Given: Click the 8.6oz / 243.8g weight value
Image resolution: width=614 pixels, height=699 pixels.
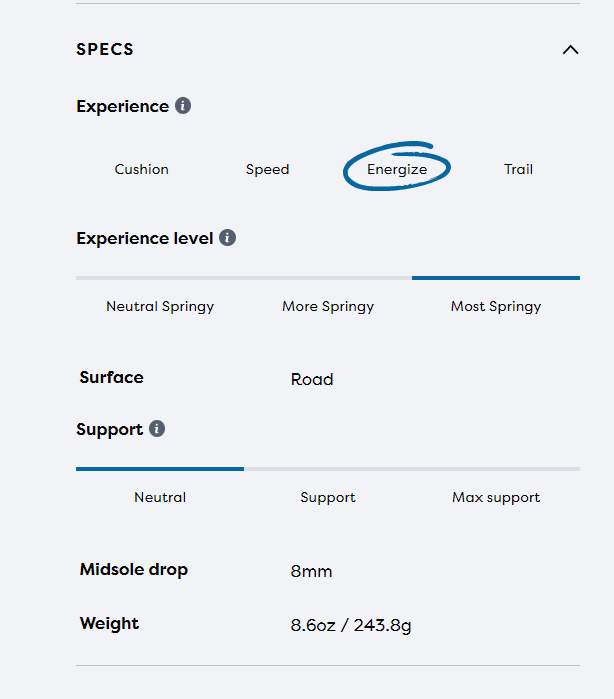Looking at the screenshot, I should (x=351, y=626).
